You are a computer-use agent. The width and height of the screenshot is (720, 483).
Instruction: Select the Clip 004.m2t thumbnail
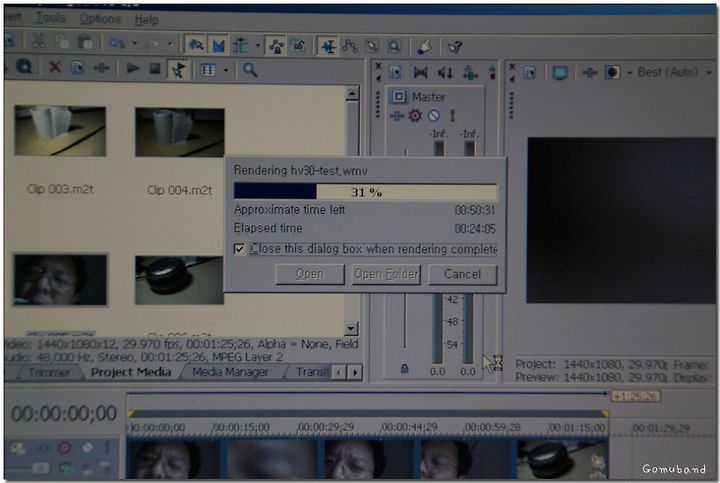point(180,132)
